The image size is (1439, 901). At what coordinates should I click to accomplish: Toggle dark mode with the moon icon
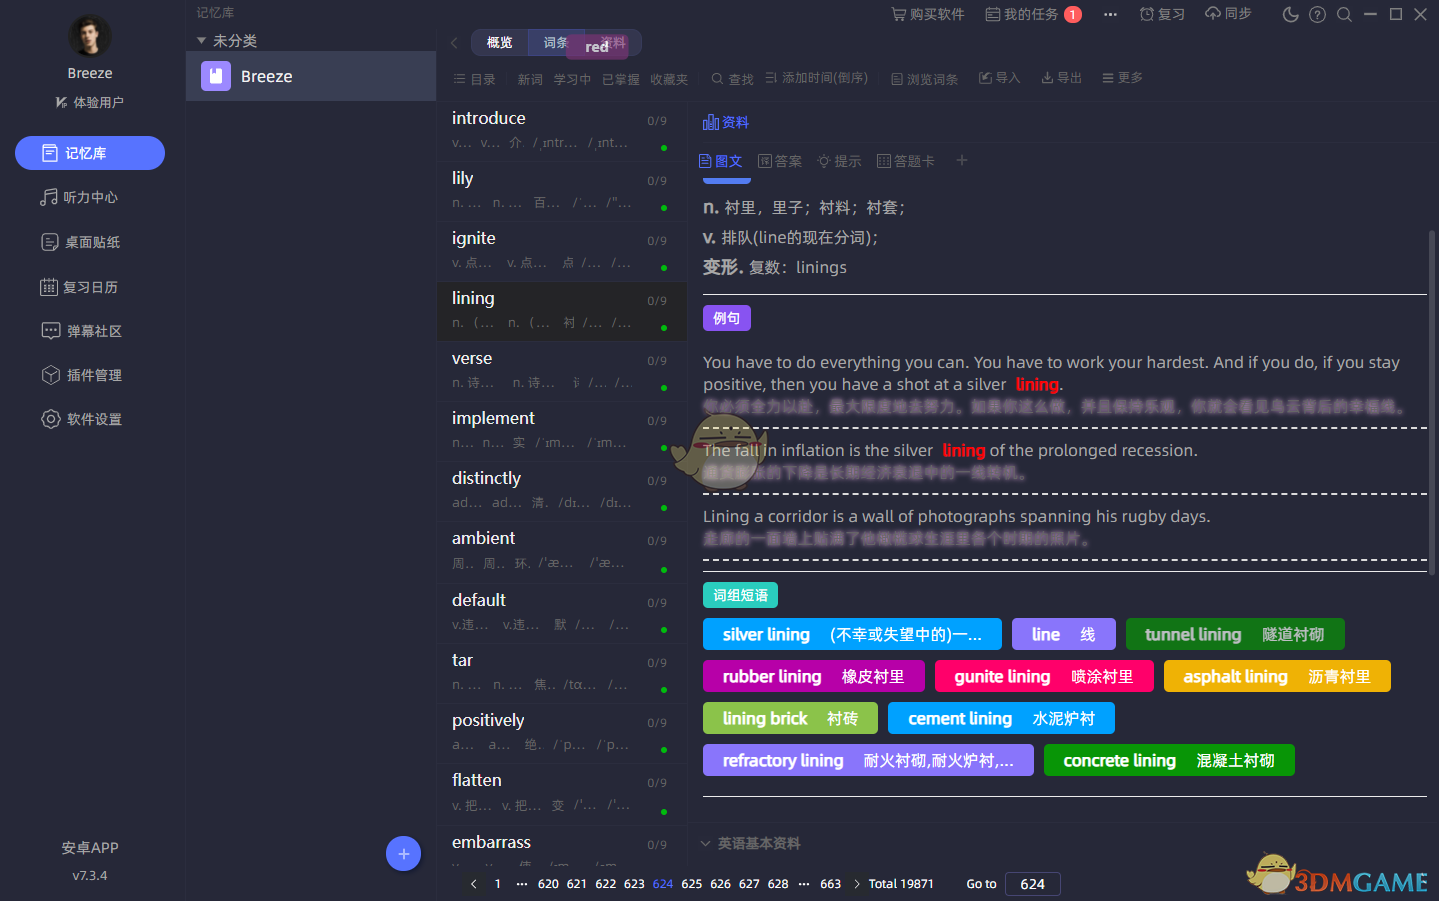click(x=1289, y=14)
